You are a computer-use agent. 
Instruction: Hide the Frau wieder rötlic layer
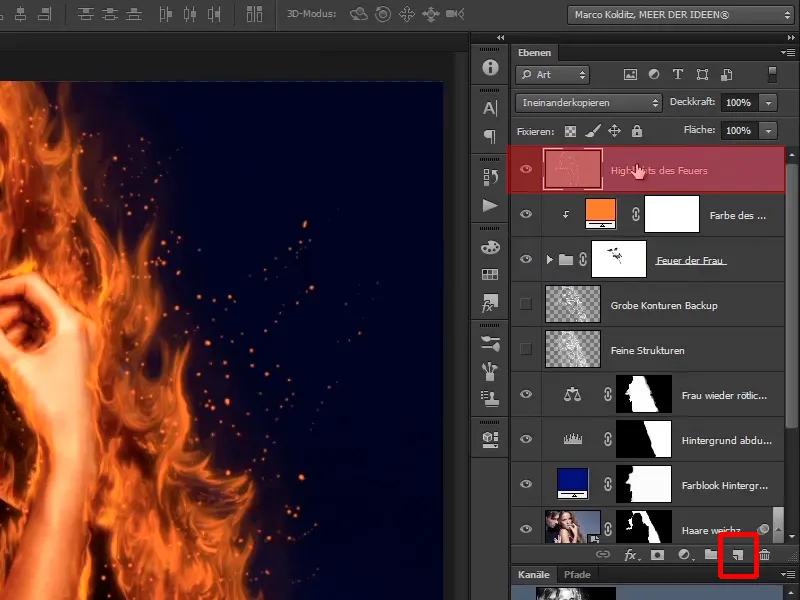pos(526,394)
